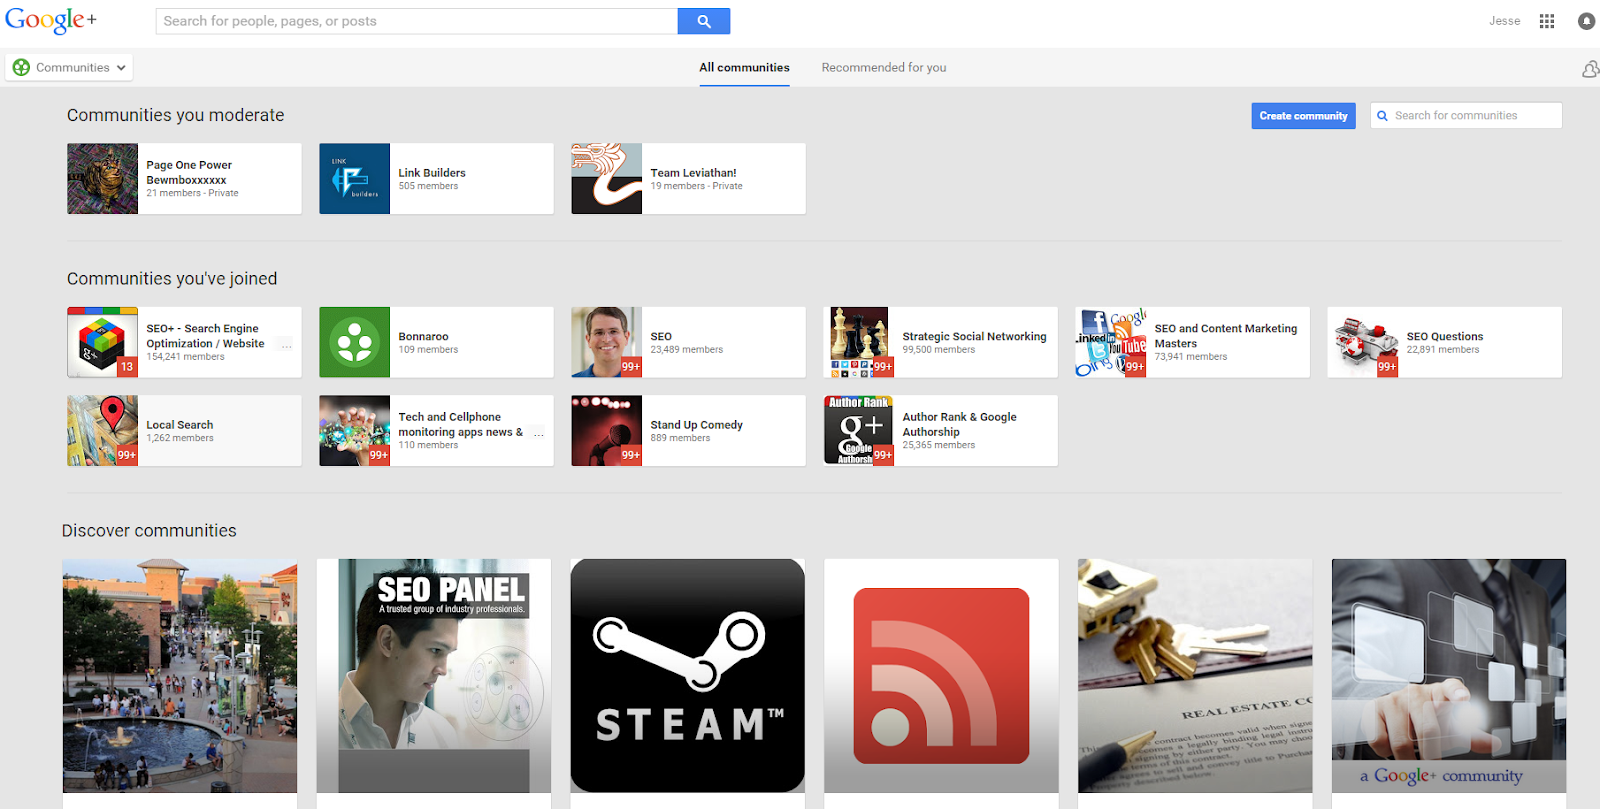Open the Team Leviathan! title link
Viewport: 1600px width, 809px height.
coord(693,173)
